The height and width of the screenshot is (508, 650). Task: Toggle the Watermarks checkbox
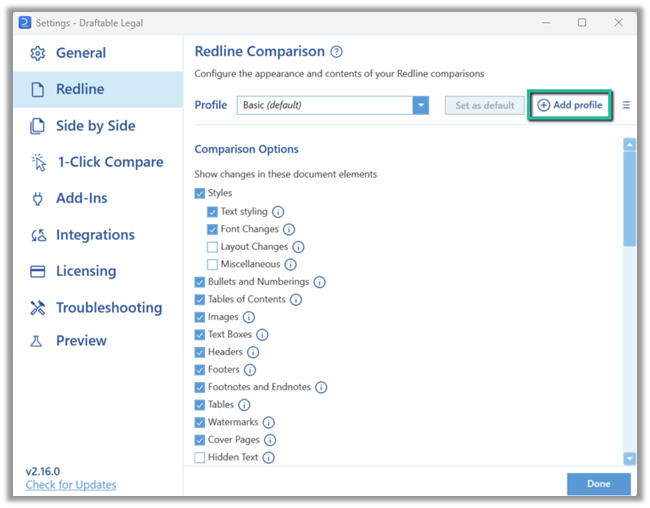point(200,423)
